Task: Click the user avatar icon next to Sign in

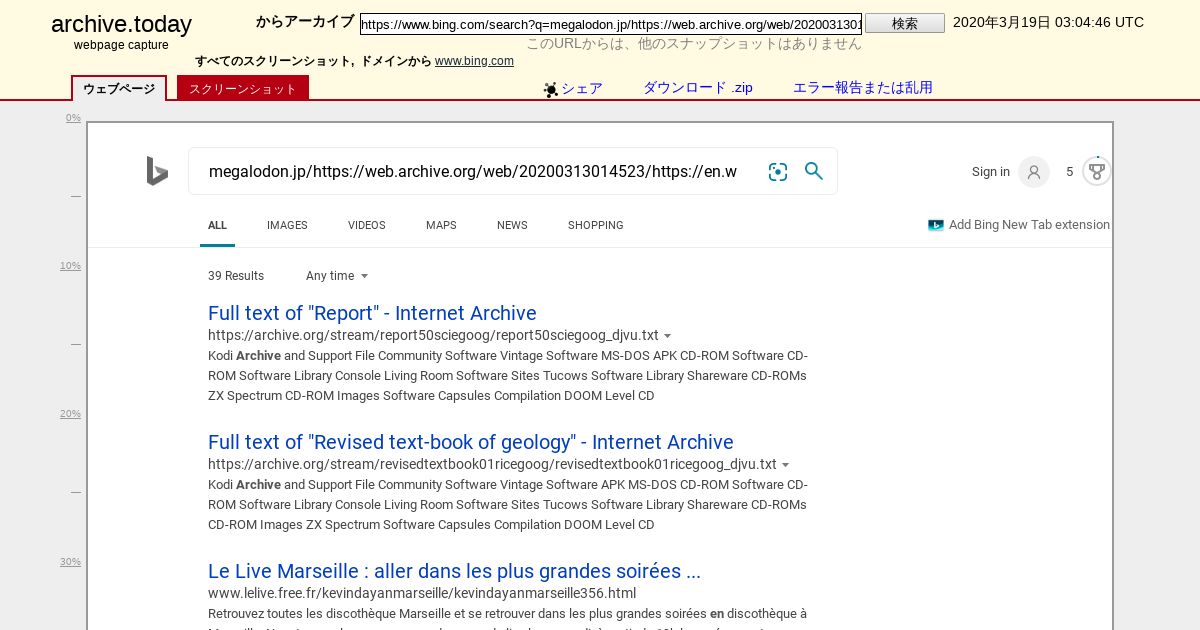Action: (1034, 172)
